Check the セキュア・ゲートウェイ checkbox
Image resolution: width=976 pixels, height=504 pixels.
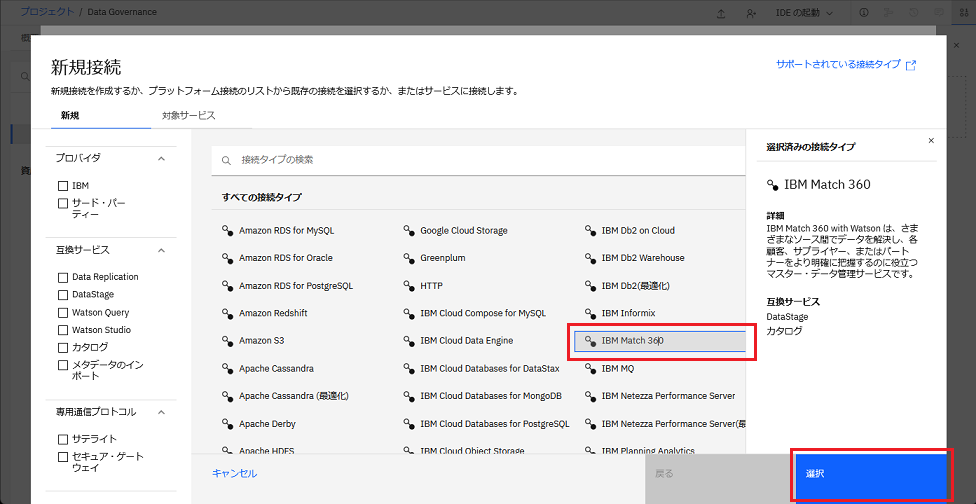pyautogui.click(x=62, y=457)
